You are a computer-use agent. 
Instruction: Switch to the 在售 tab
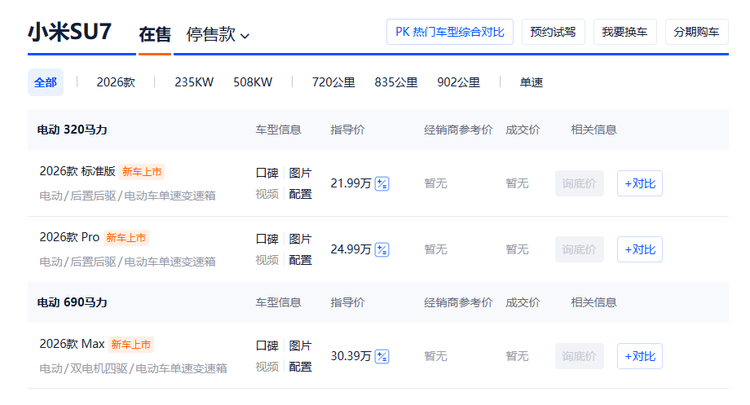point(154,35)
